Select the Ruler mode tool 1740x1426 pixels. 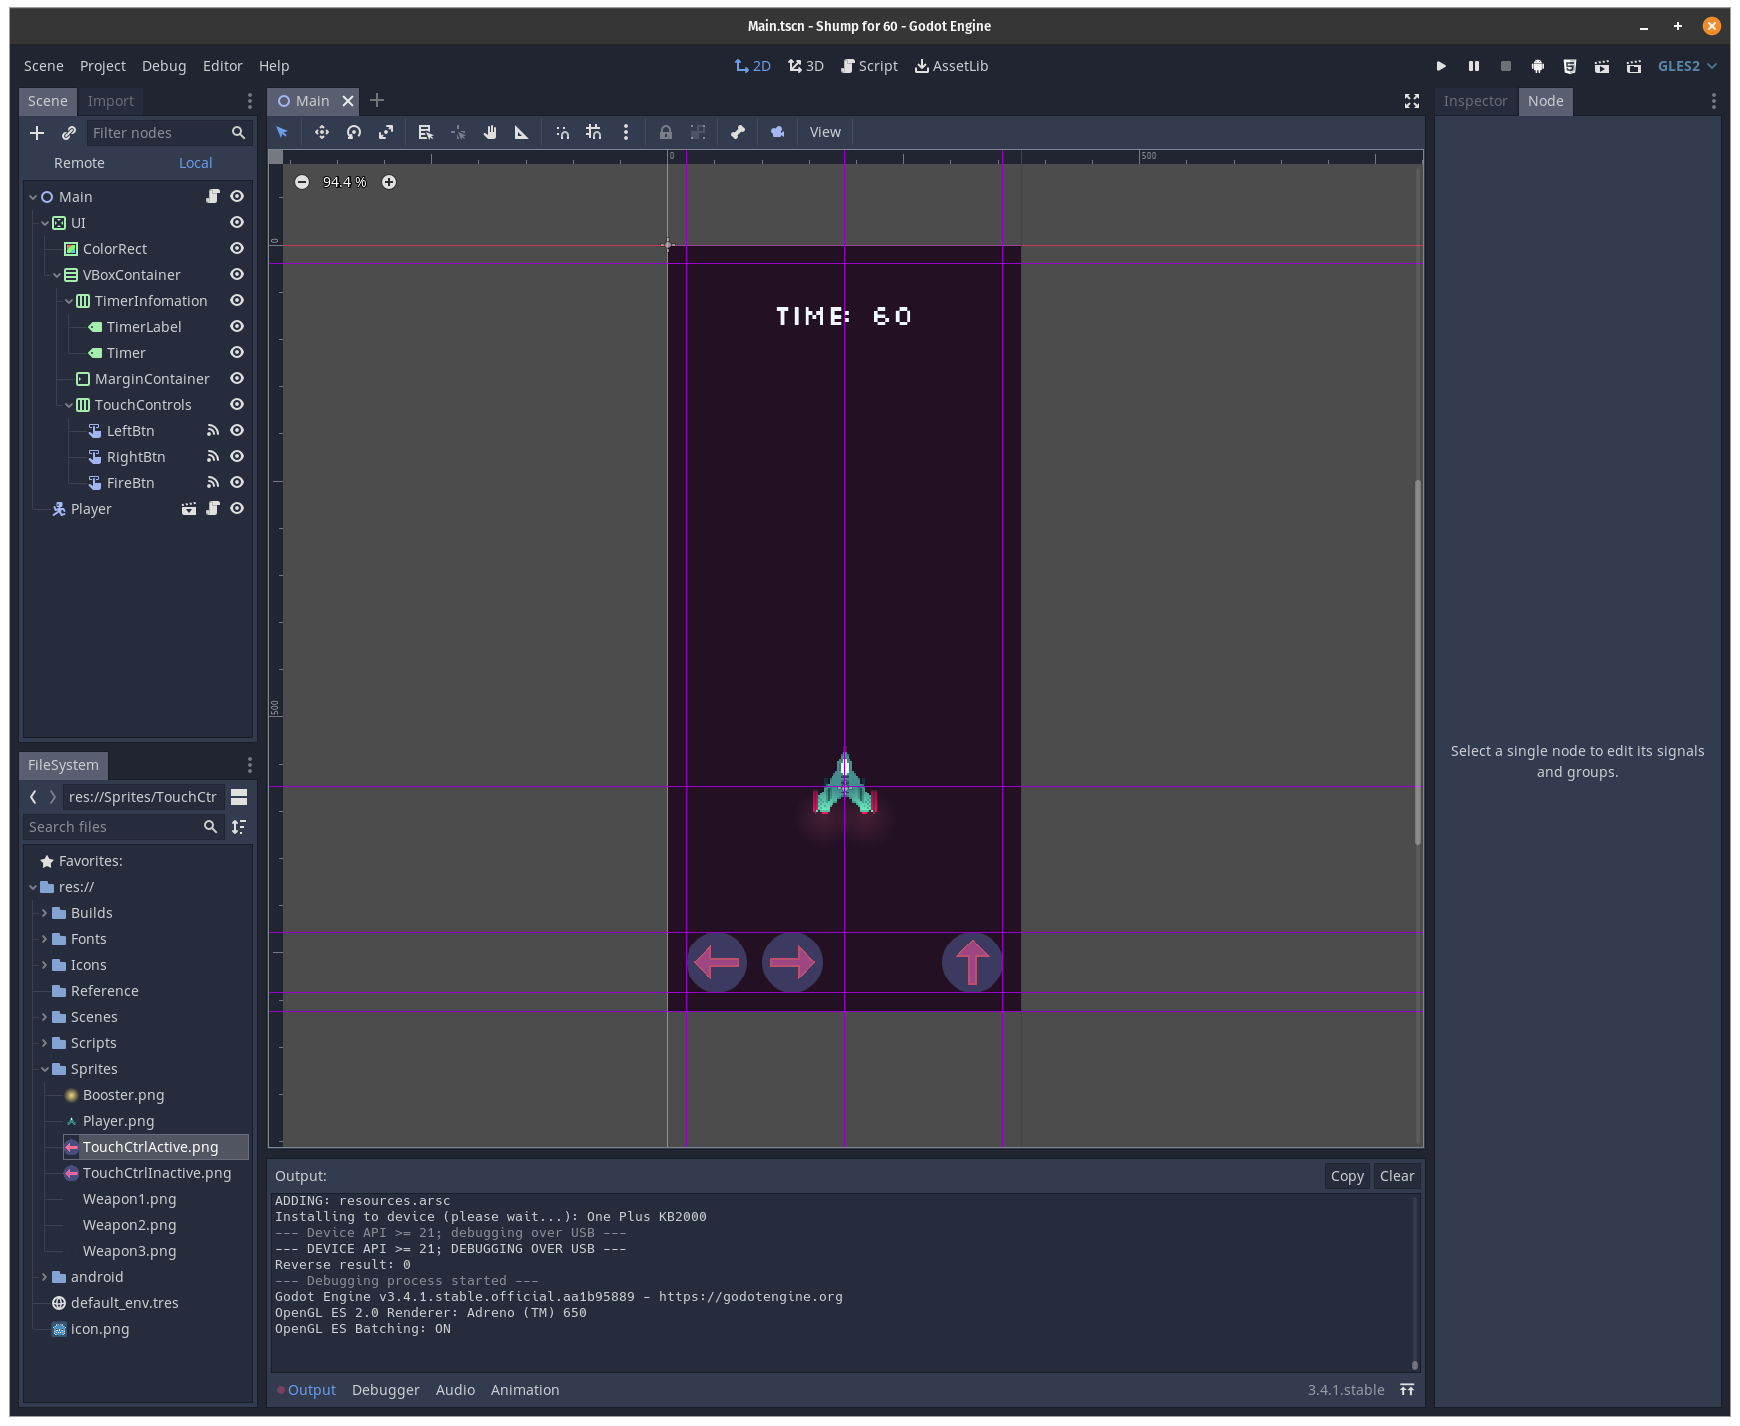[x=522, y=132]
